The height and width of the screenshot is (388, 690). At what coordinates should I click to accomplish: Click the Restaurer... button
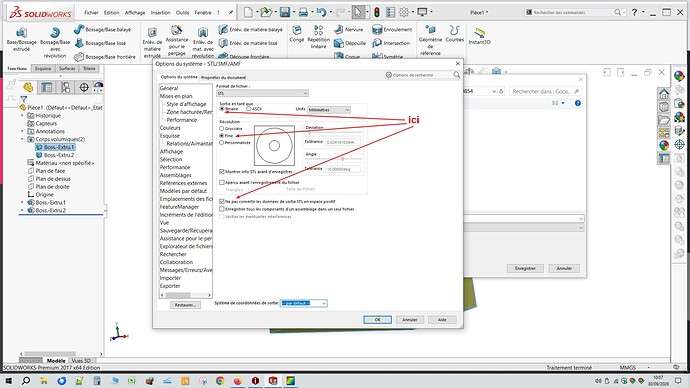[185, 305]
